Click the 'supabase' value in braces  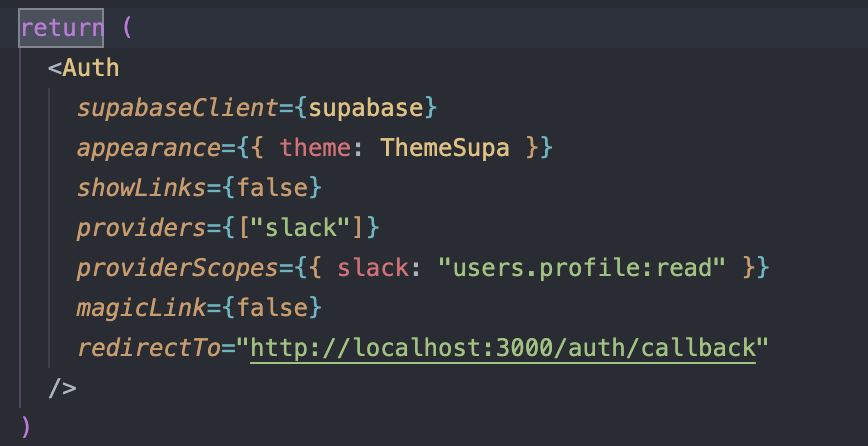pos(365,108)
